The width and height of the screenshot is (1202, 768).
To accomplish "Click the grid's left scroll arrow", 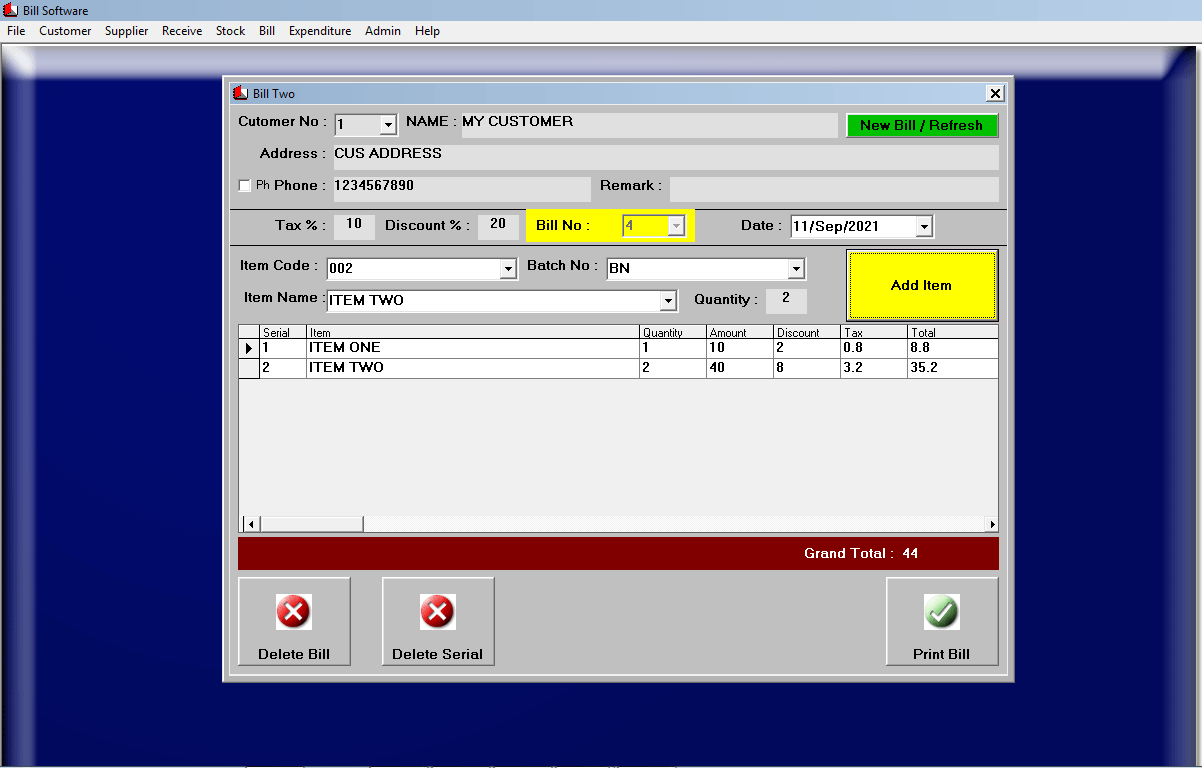I will coord(251,524).
